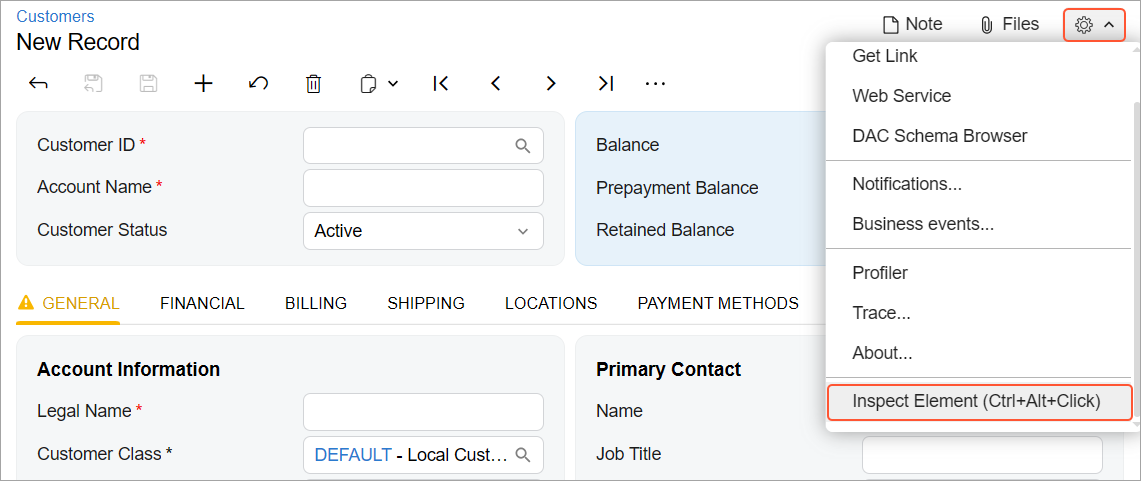Click the Customer ID search magnifier

522,145
